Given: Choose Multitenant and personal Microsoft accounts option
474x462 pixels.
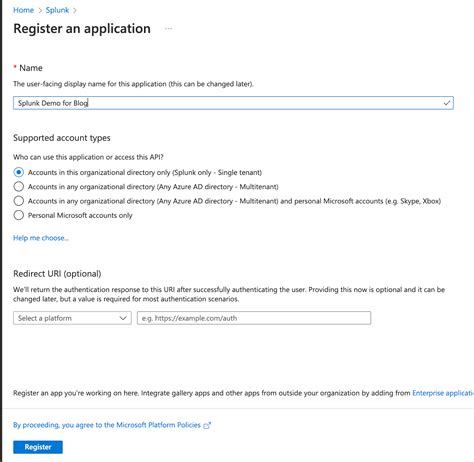Looking at the screenshot, I should pyautogui.click(x=19, y=201).
